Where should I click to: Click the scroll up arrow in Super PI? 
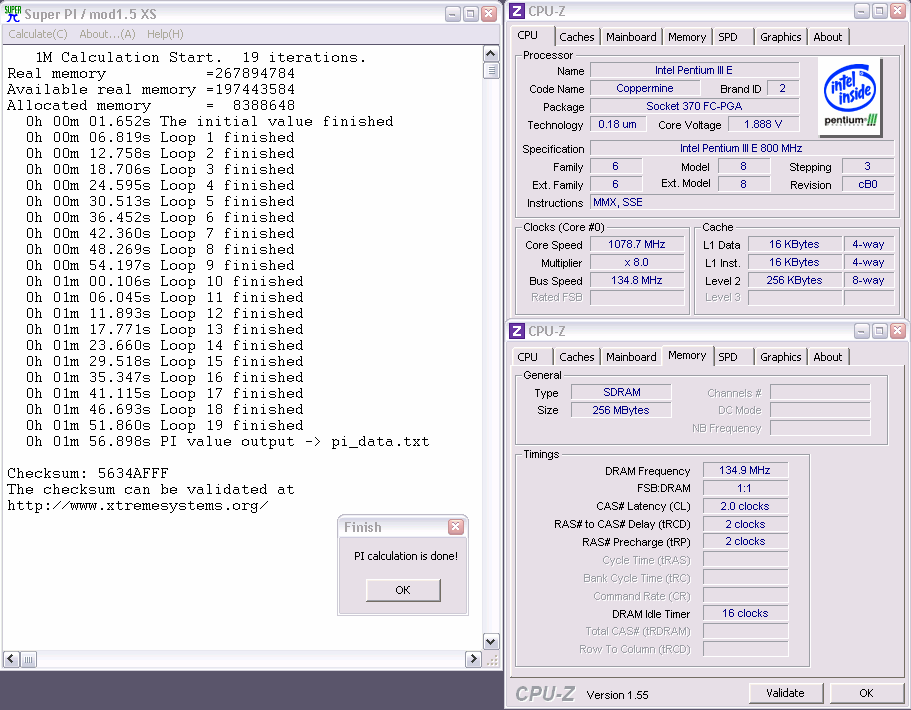pyautogui.click(x=491, y=54)
